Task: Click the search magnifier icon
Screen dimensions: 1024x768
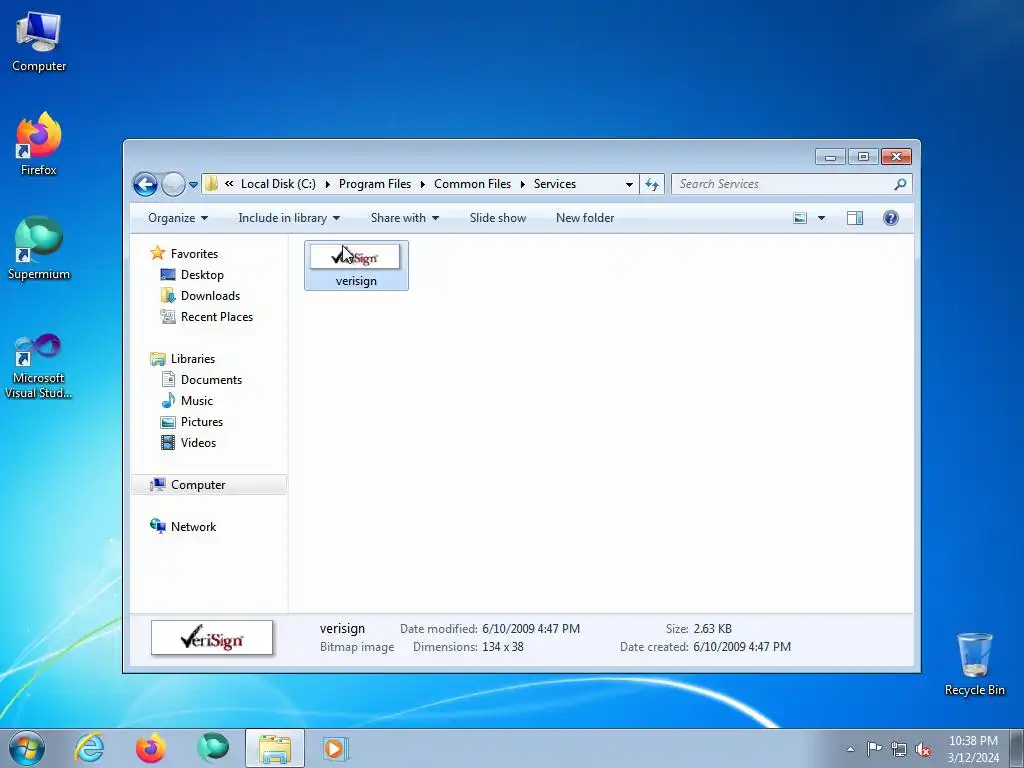Action: tap(901, 184)
